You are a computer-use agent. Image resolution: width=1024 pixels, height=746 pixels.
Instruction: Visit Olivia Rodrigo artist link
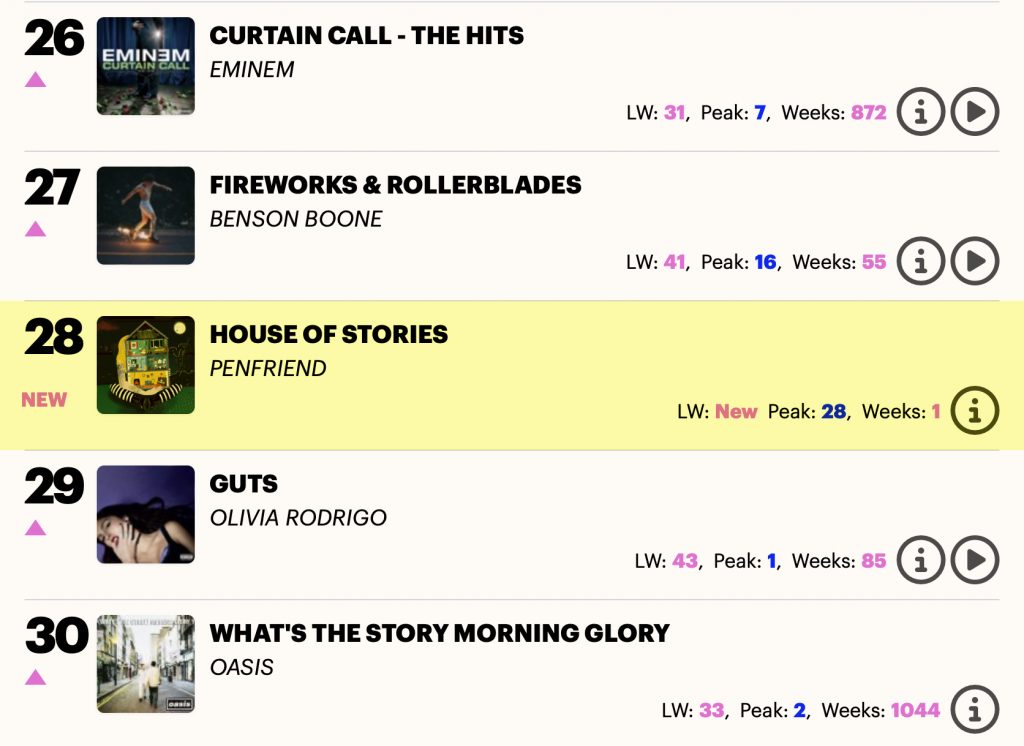pyautogui.click(x=298, y=518)
